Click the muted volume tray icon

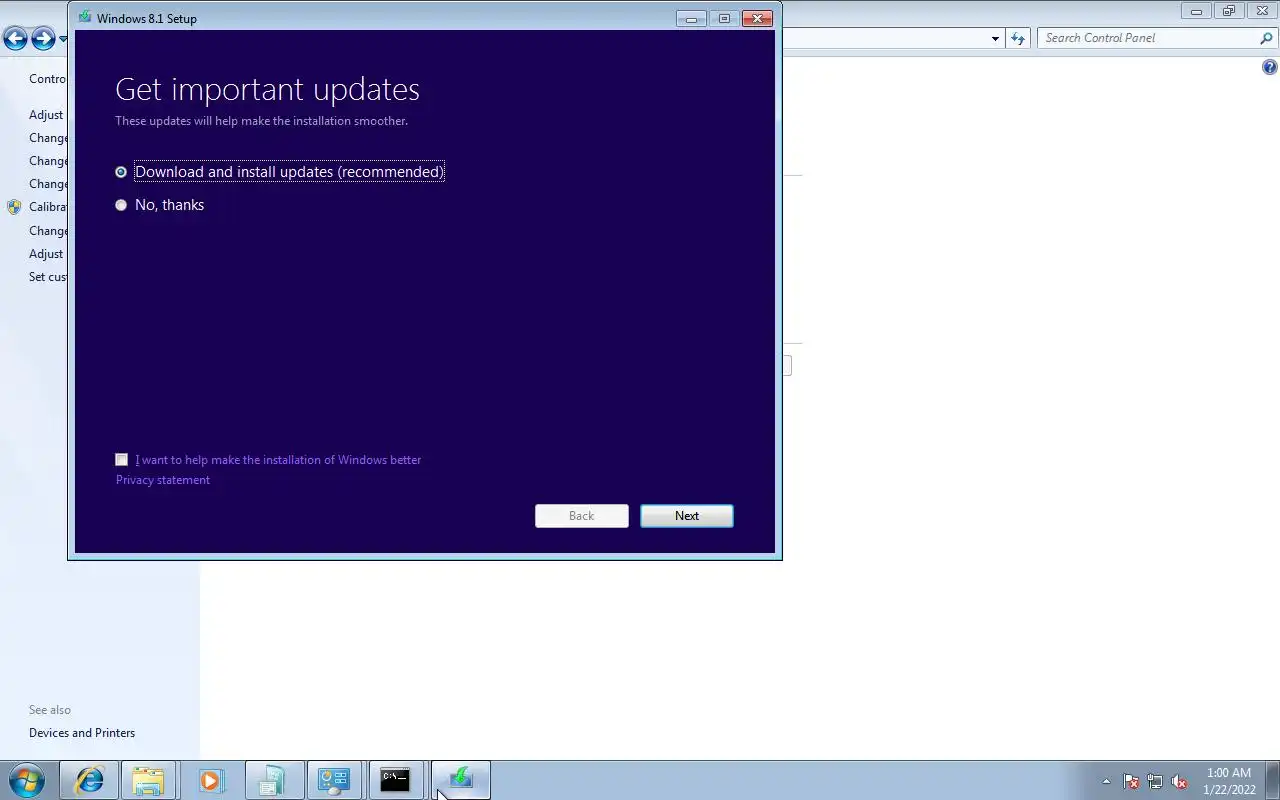[1179, 782]
